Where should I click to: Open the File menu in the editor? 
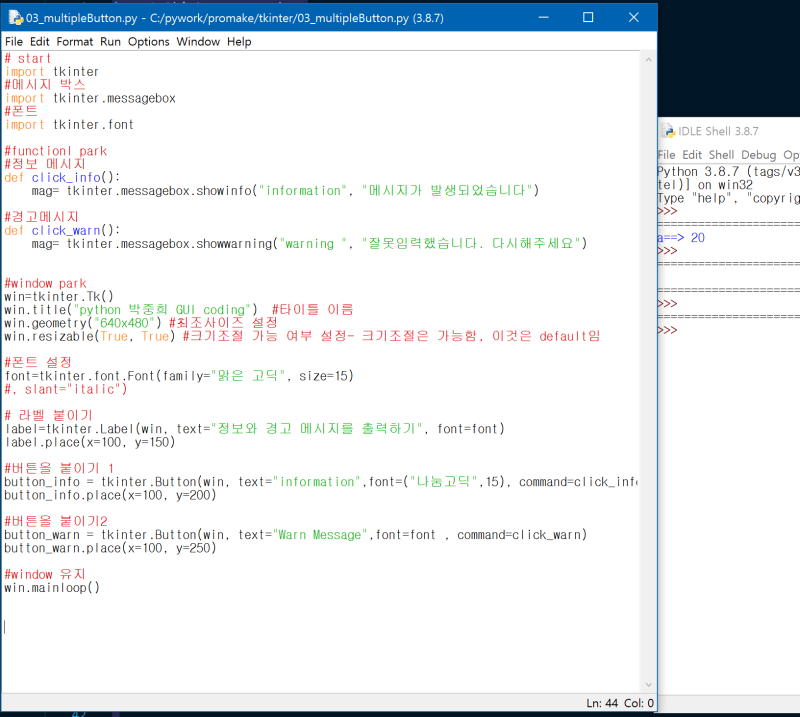coord(13,41)
